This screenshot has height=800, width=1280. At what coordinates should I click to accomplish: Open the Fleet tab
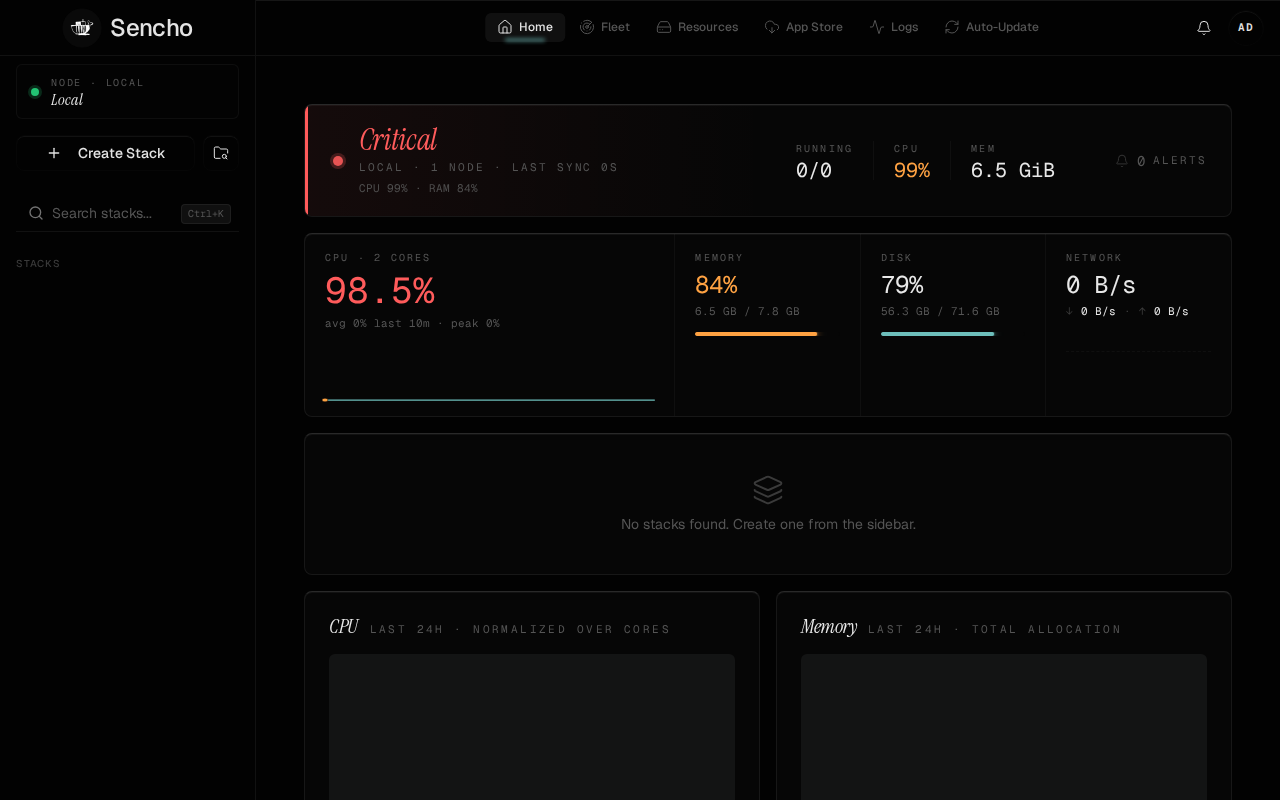(x=605, y=27)
